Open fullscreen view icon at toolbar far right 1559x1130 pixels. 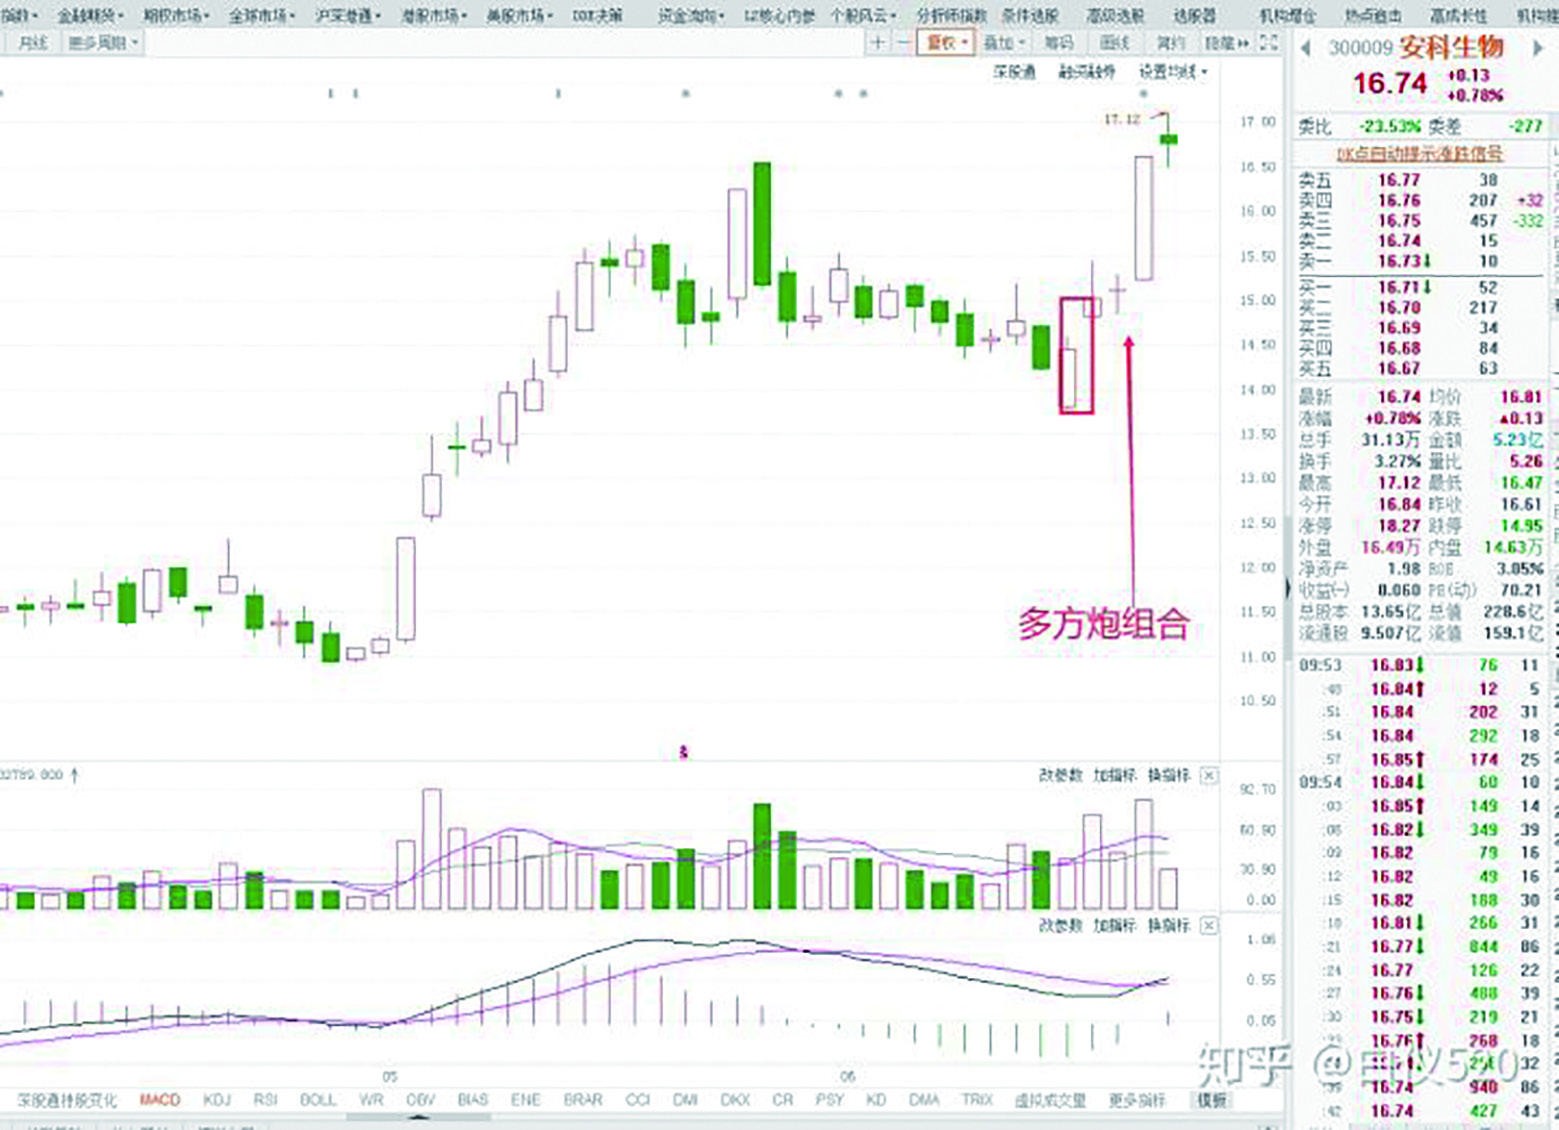pos(1268,43)
